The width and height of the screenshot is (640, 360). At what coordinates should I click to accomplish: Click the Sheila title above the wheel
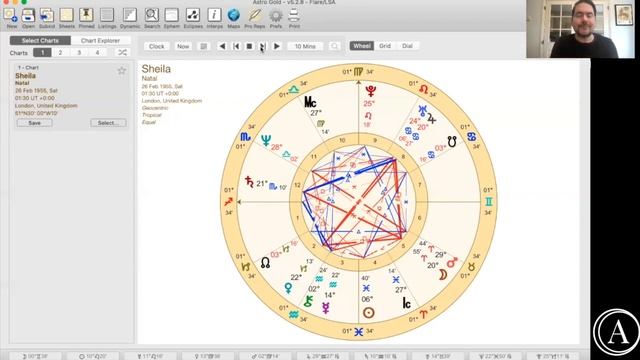tap(156, 69)
